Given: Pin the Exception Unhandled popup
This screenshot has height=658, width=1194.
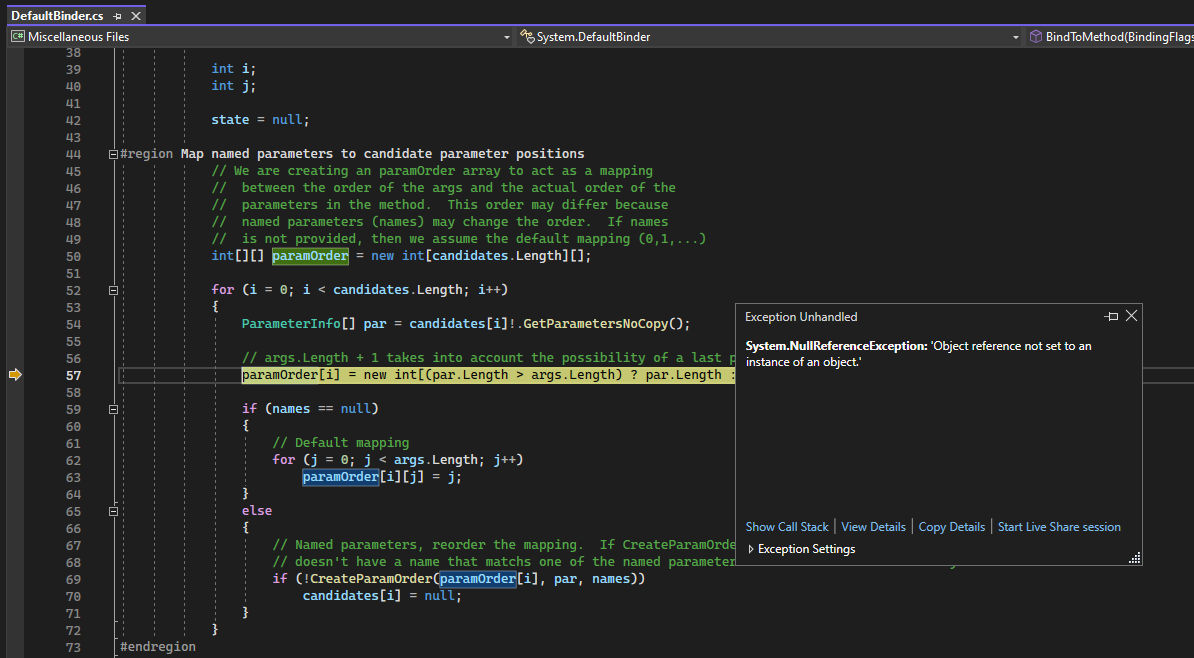Looking at the screenshot, I should (1111, 316).
